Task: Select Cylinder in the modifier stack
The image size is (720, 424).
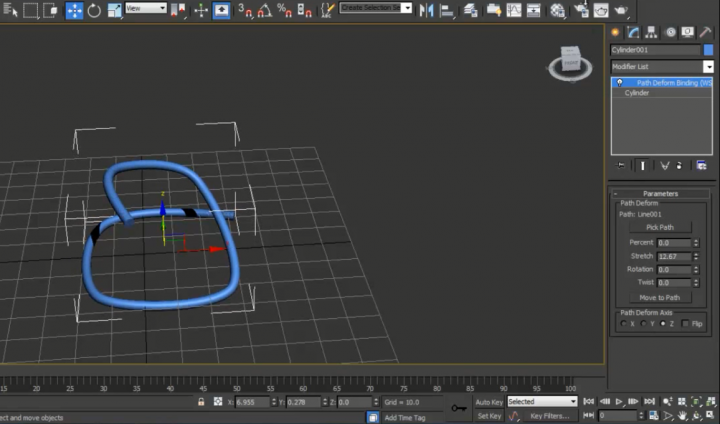Action: pyautogui.click(x=637, y=93)
